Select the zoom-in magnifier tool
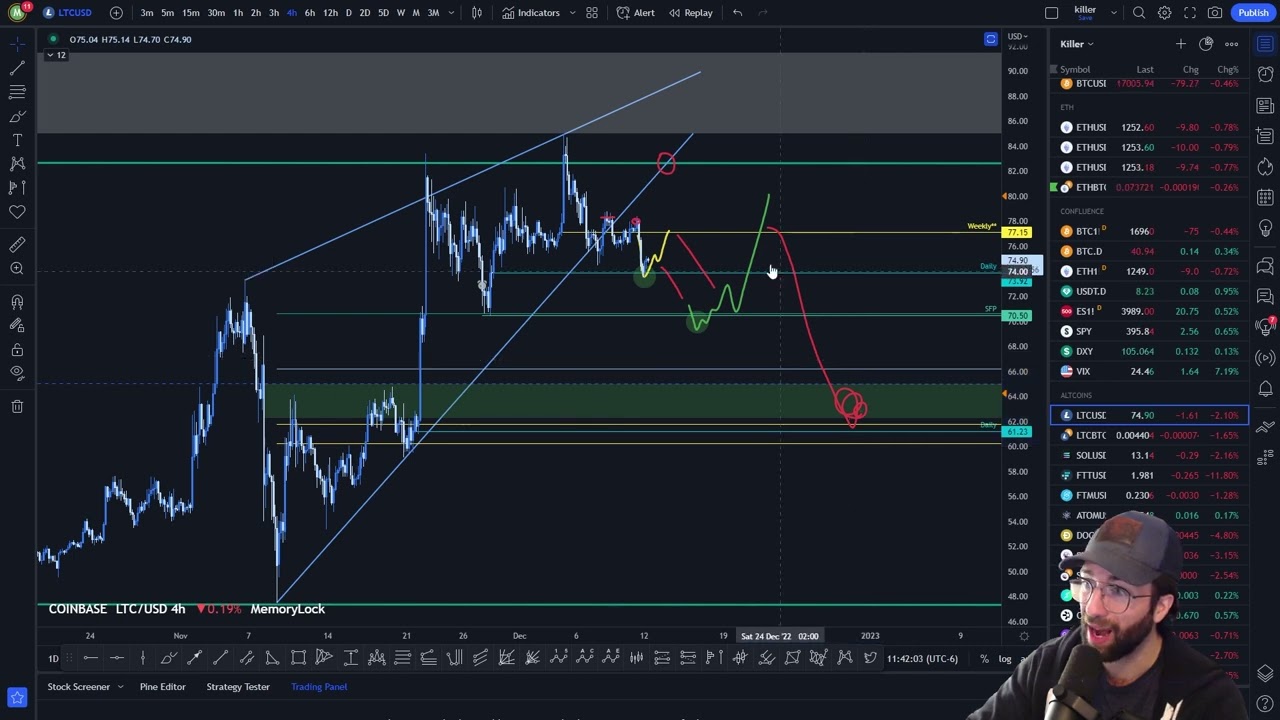1280x720 pixels. pos(17,268)
